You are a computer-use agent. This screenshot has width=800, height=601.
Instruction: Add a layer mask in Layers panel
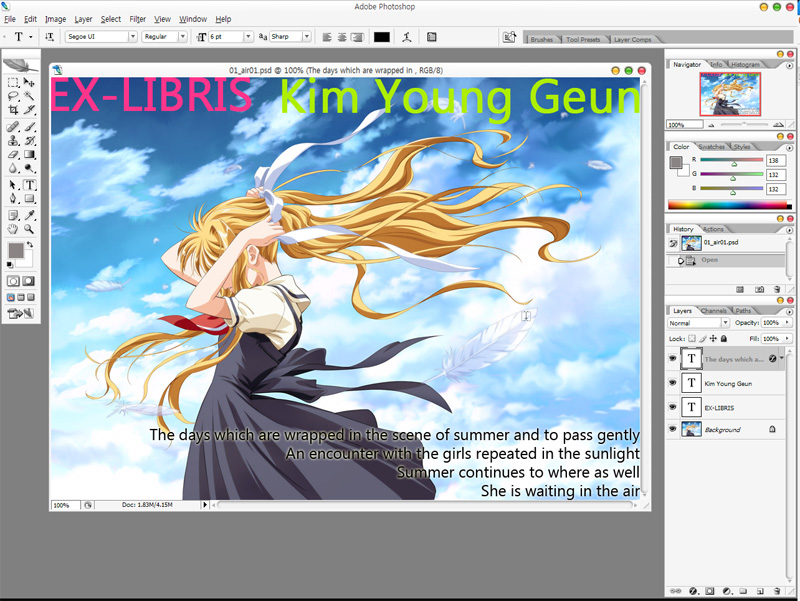(710, 591)
